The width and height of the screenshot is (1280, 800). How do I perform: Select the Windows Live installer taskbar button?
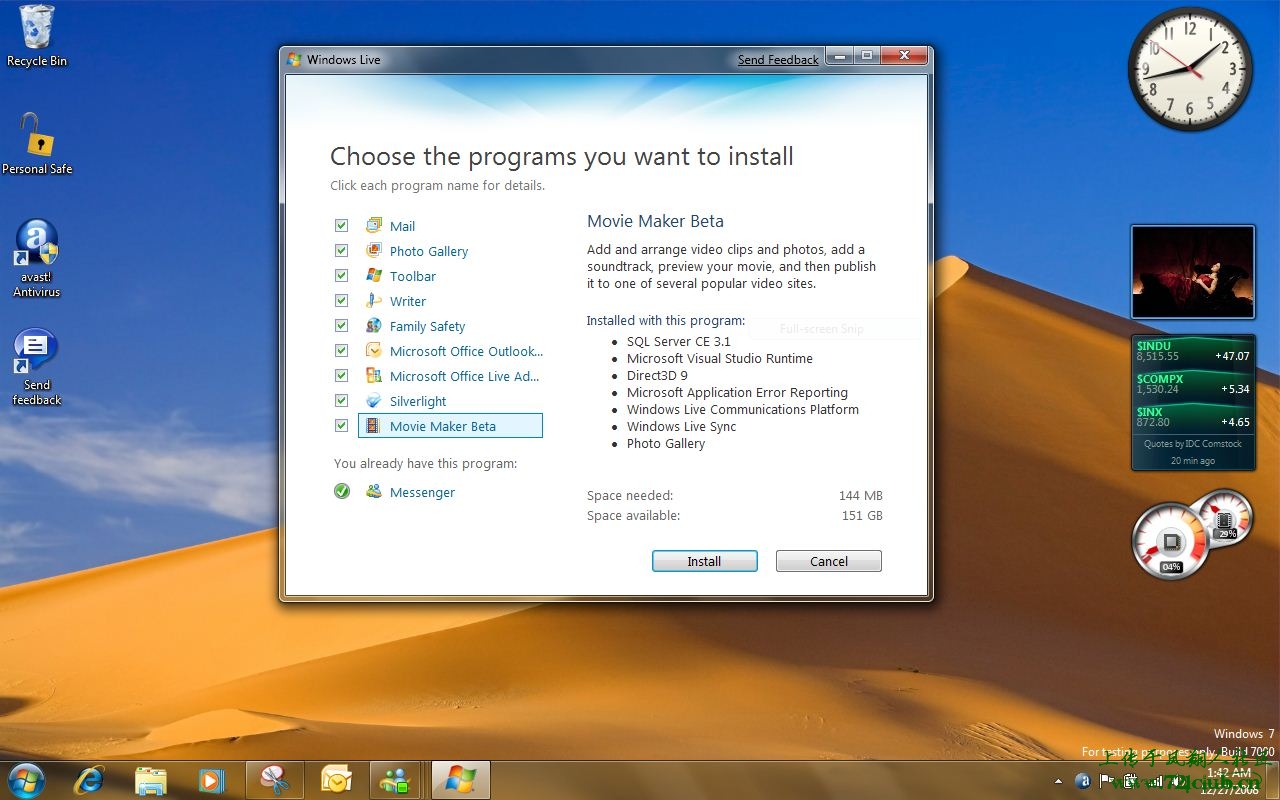pos(460,779)
